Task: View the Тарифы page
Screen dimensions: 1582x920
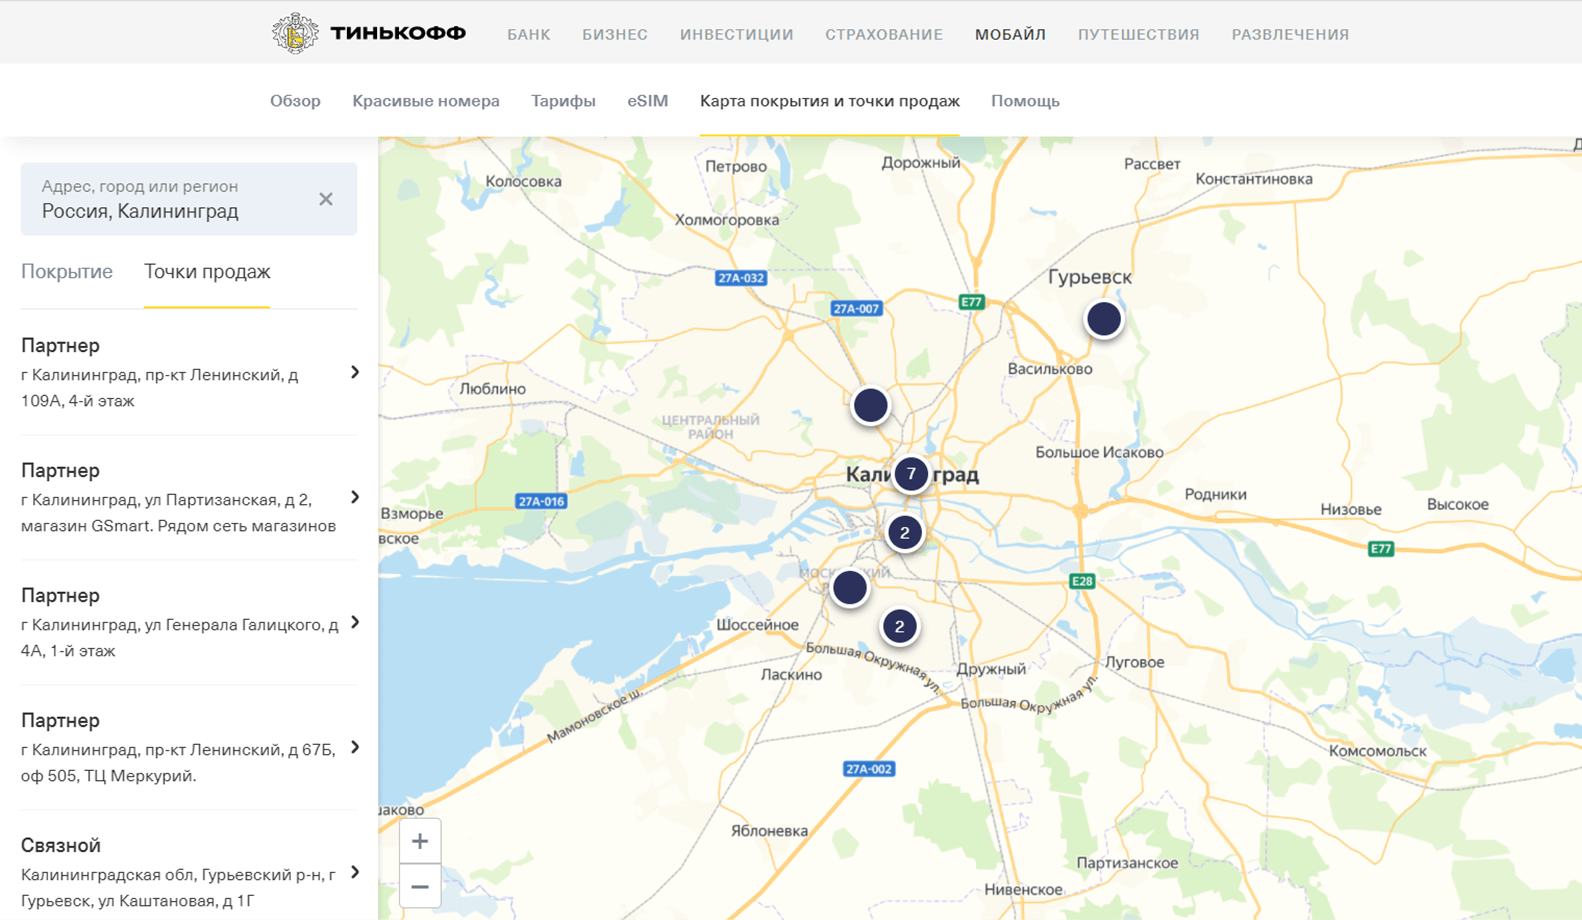Action: 563,101
